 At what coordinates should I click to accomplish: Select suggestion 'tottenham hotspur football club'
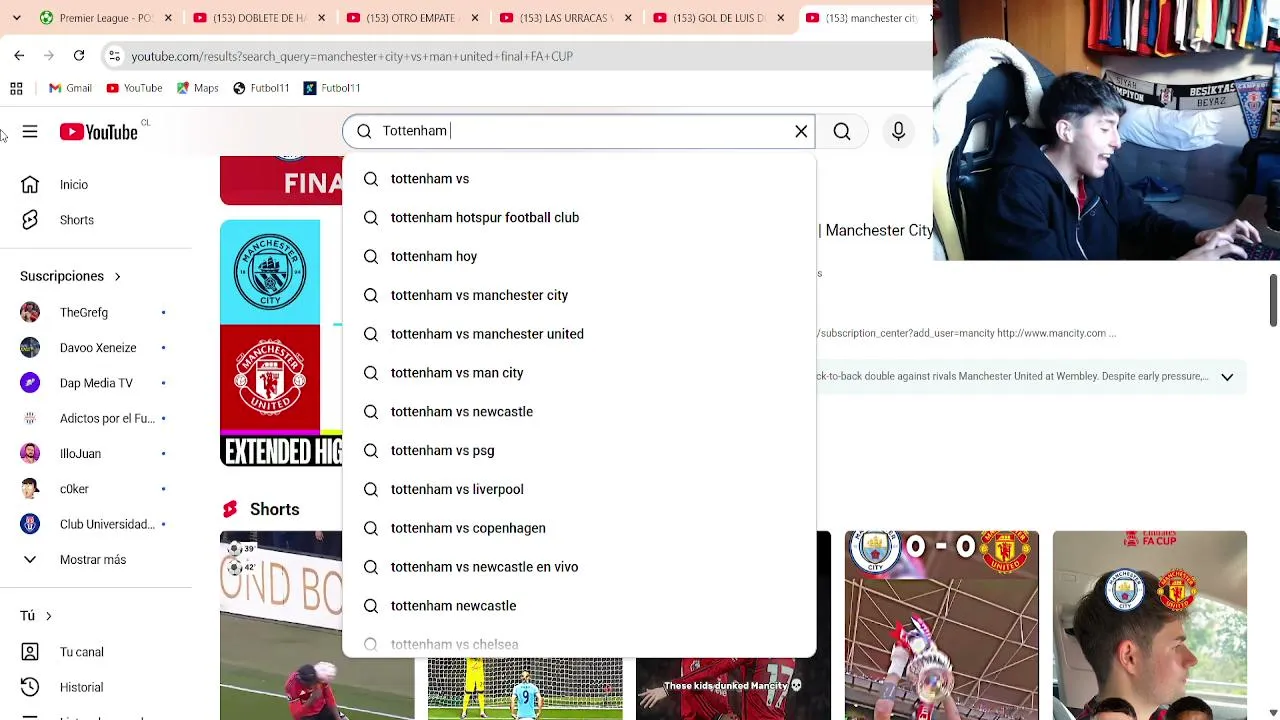pos(579,218)
